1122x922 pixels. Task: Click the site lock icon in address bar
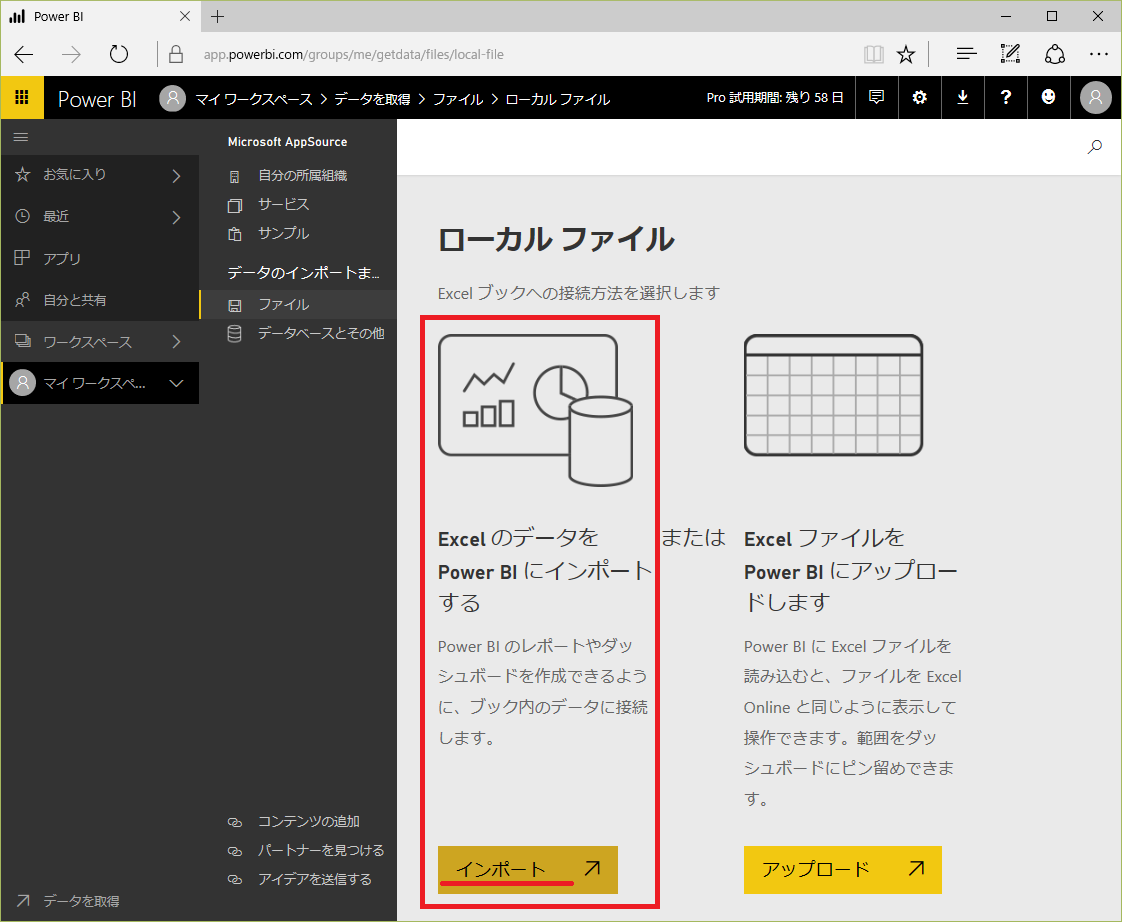coord(175,54)
